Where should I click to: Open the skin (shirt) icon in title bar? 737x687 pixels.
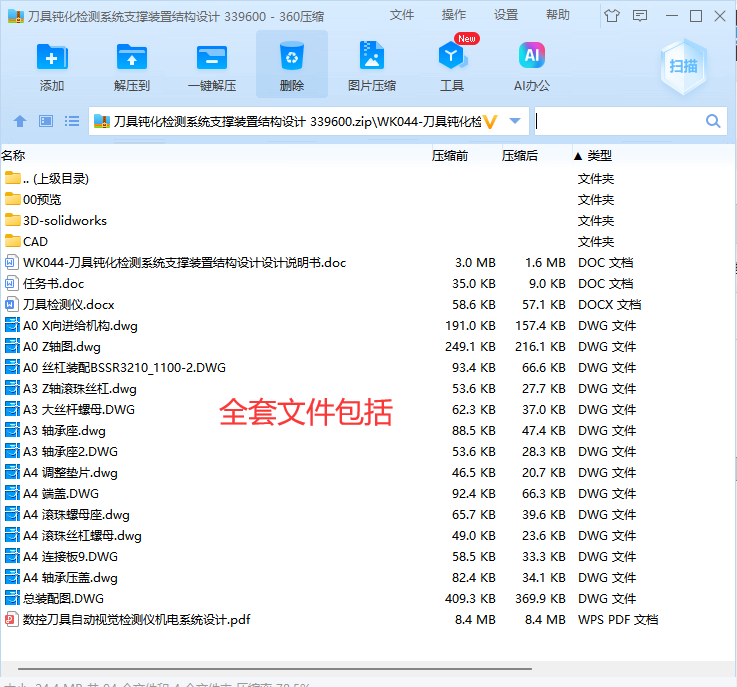[612, 16]
